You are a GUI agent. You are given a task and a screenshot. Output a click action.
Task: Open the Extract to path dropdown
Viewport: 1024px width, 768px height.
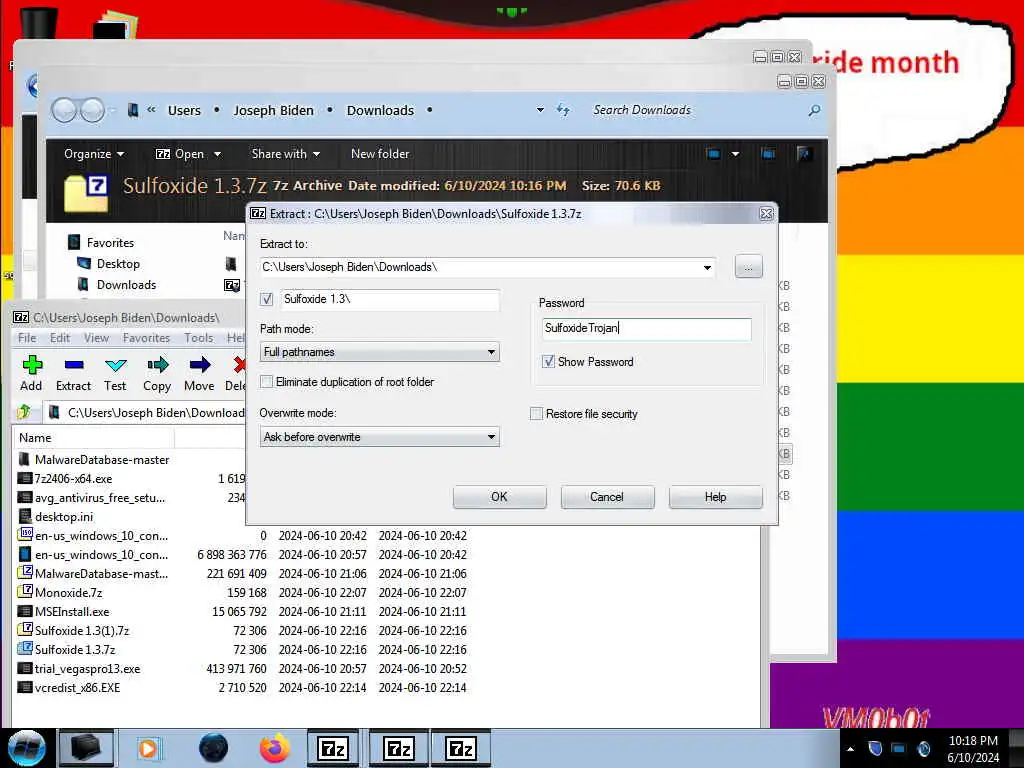point(707,267)
